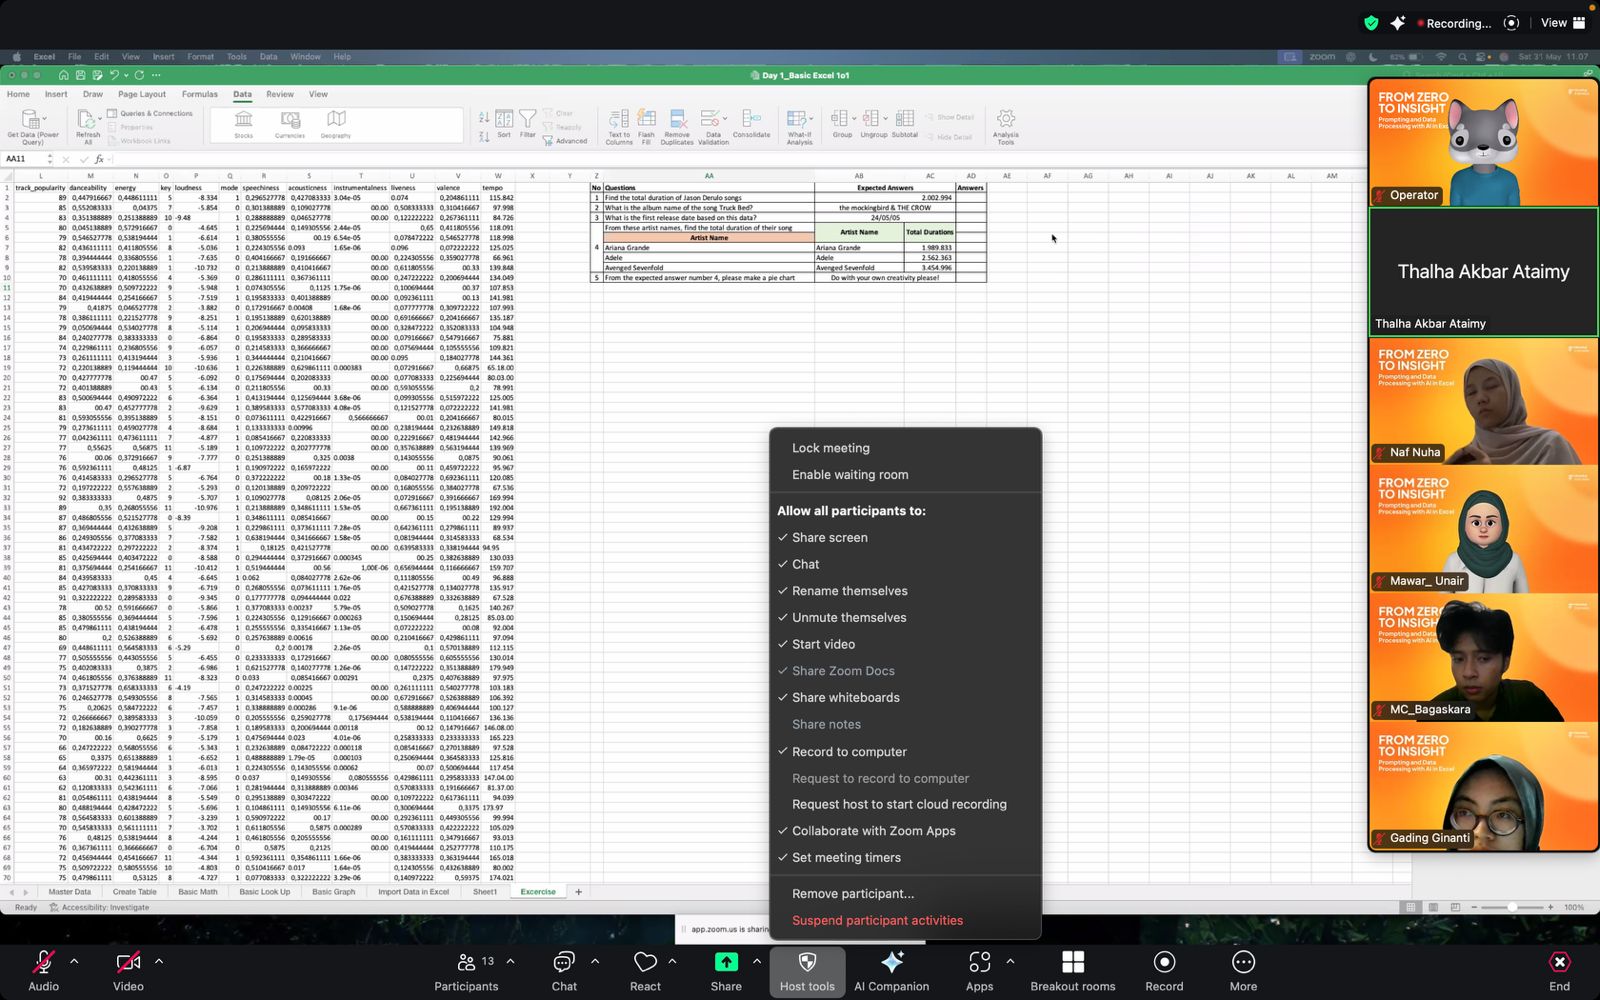Image resolution: width=1600 pixels, height=1000 pixels.
Task: Open the Chat panel icon
Action: pyautogui.click(x=564, y=962)
